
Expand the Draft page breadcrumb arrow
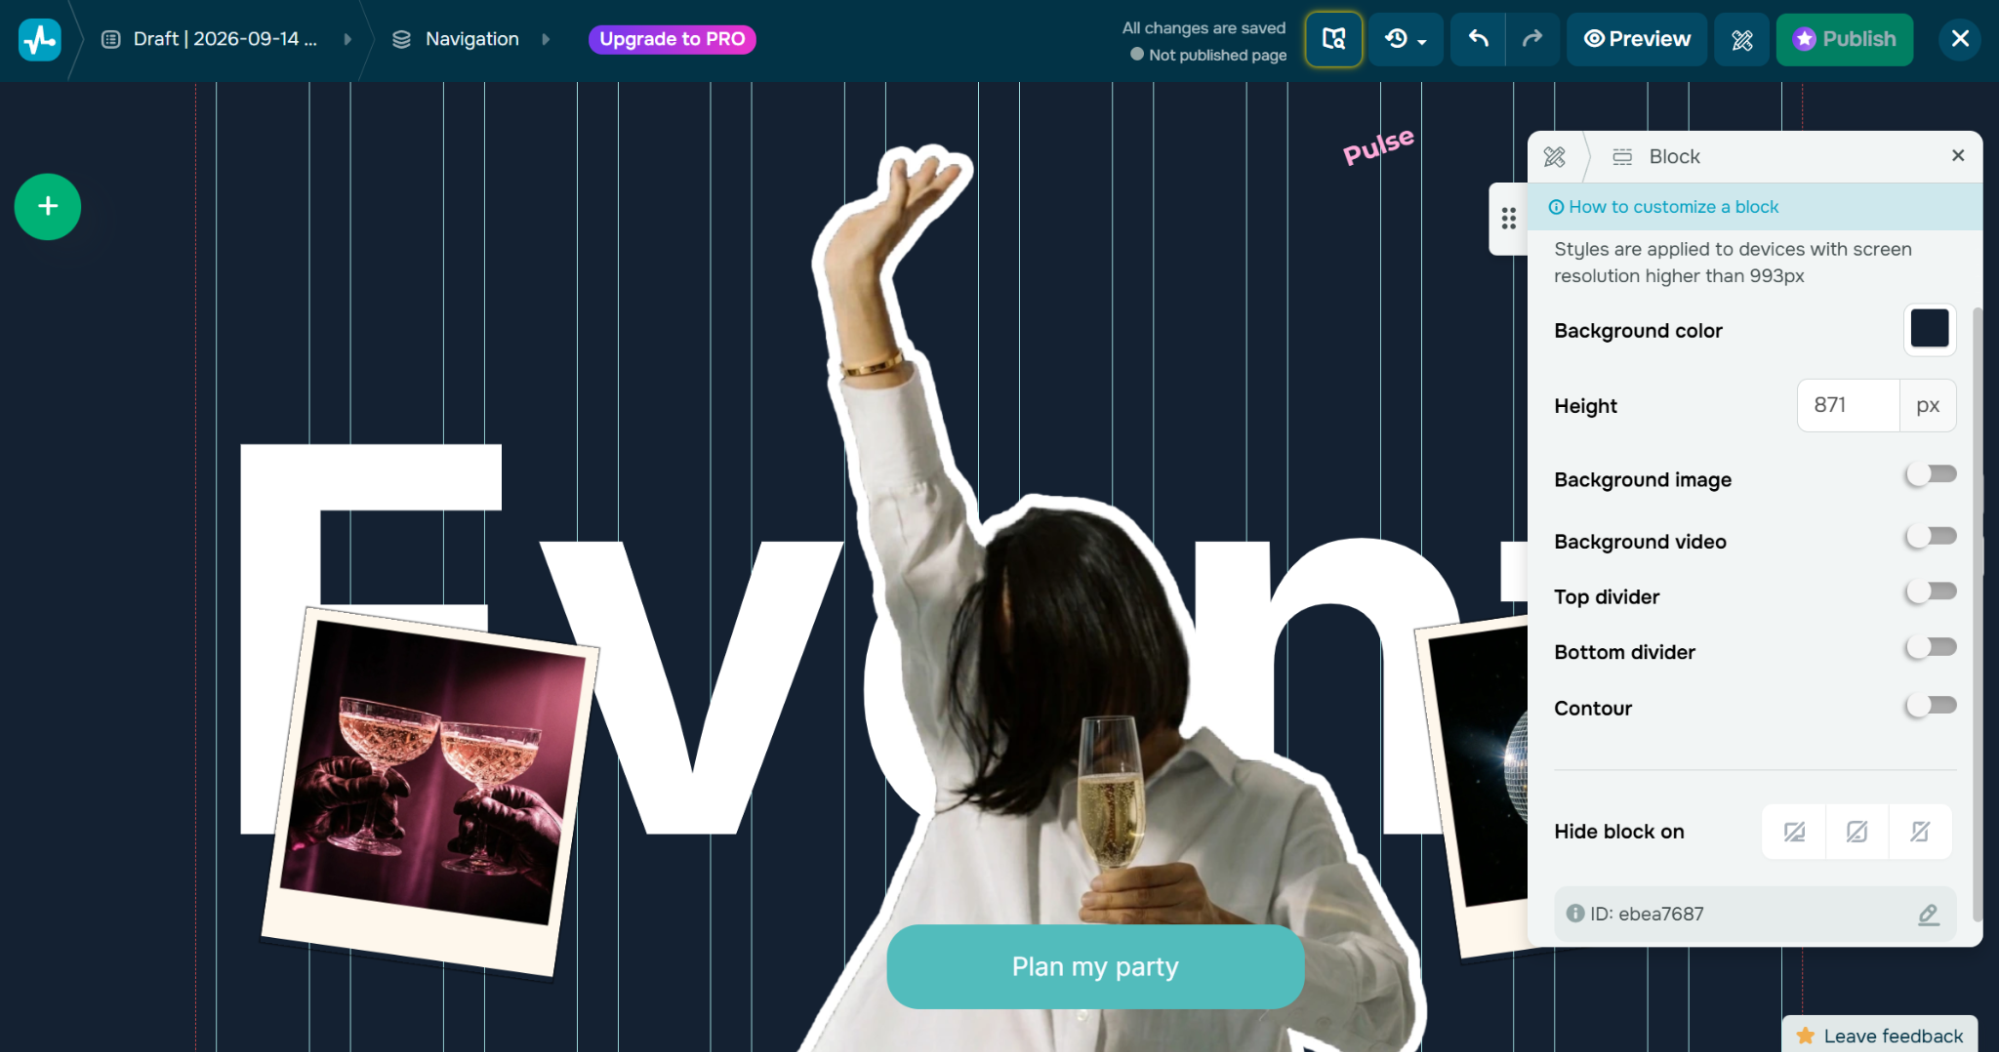(347, 39)
